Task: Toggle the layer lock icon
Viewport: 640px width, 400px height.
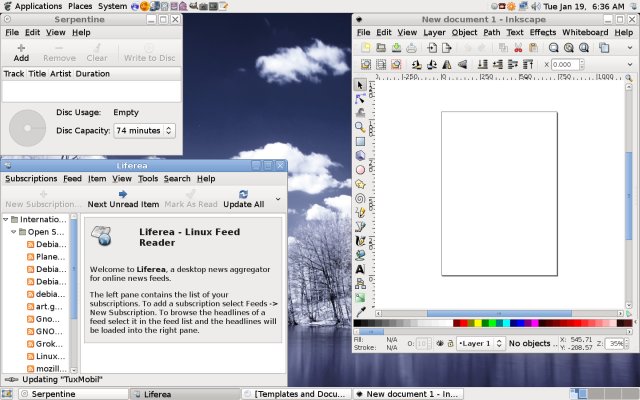Action: pyautogui.click(x=449, y=344)
